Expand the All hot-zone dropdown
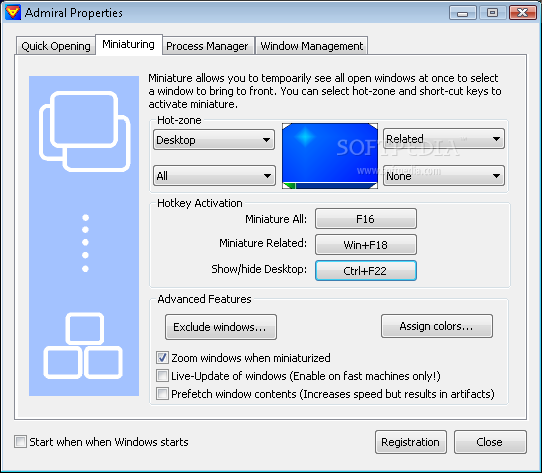Screen dimensions: 542x473 214,176
